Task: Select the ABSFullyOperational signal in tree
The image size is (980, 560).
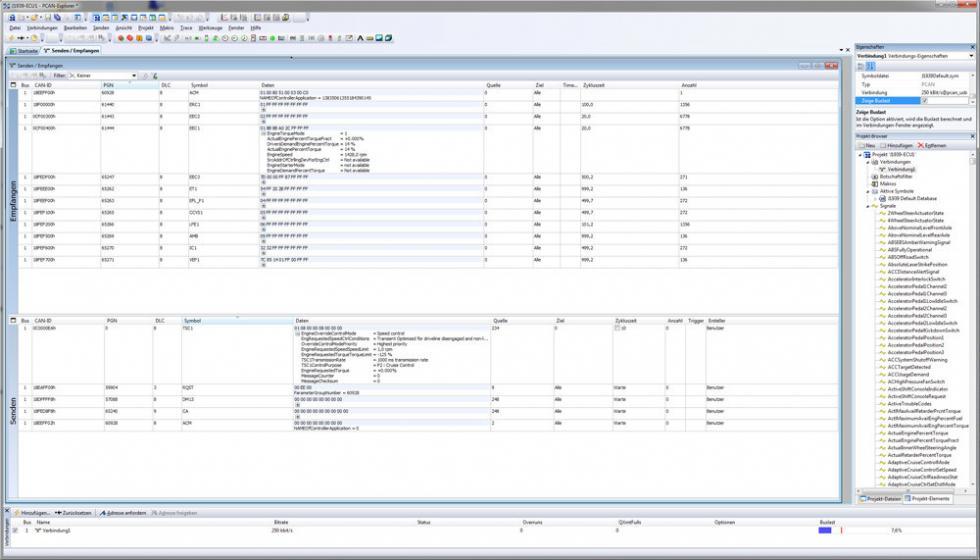Action: 909,249
